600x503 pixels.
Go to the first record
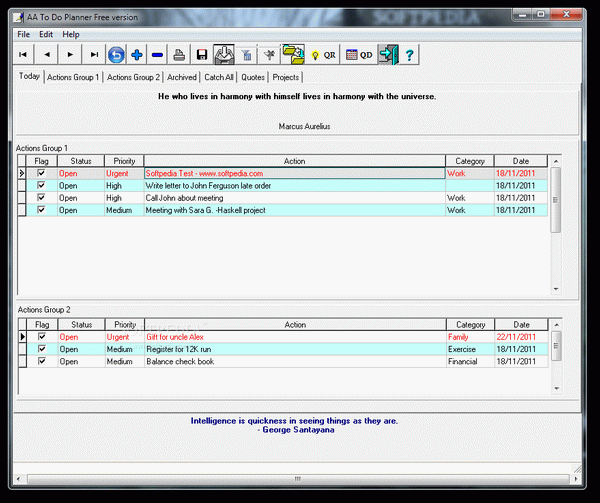pos(23,55)
